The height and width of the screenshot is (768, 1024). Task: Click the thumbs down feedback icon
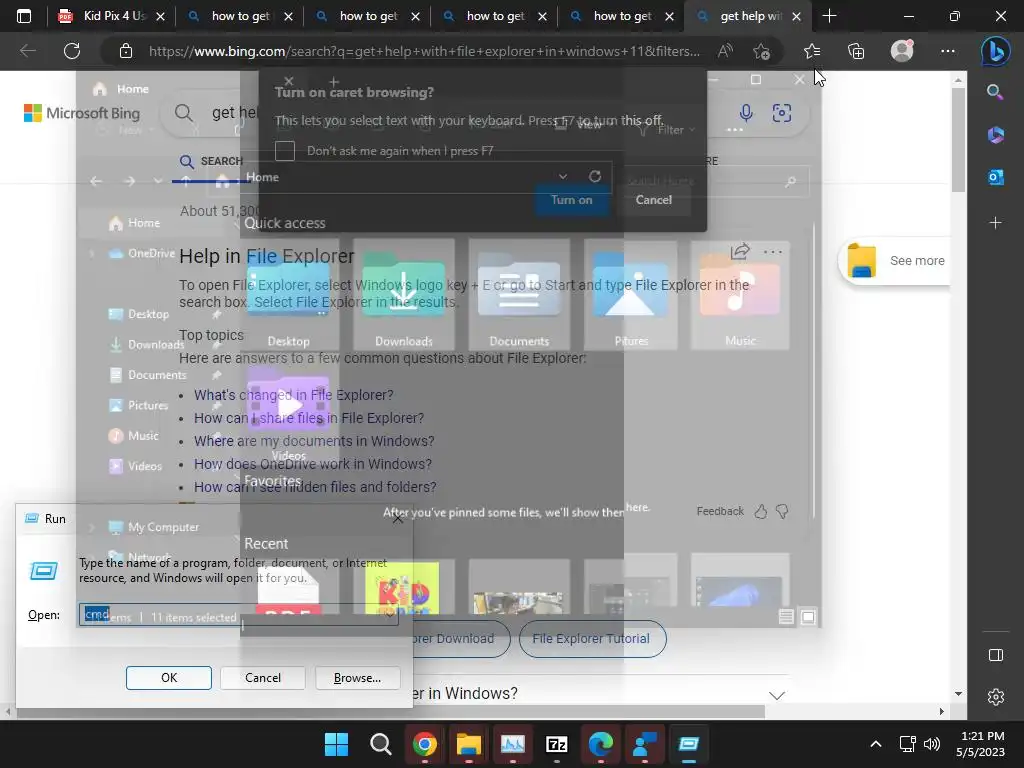(782, 511)
